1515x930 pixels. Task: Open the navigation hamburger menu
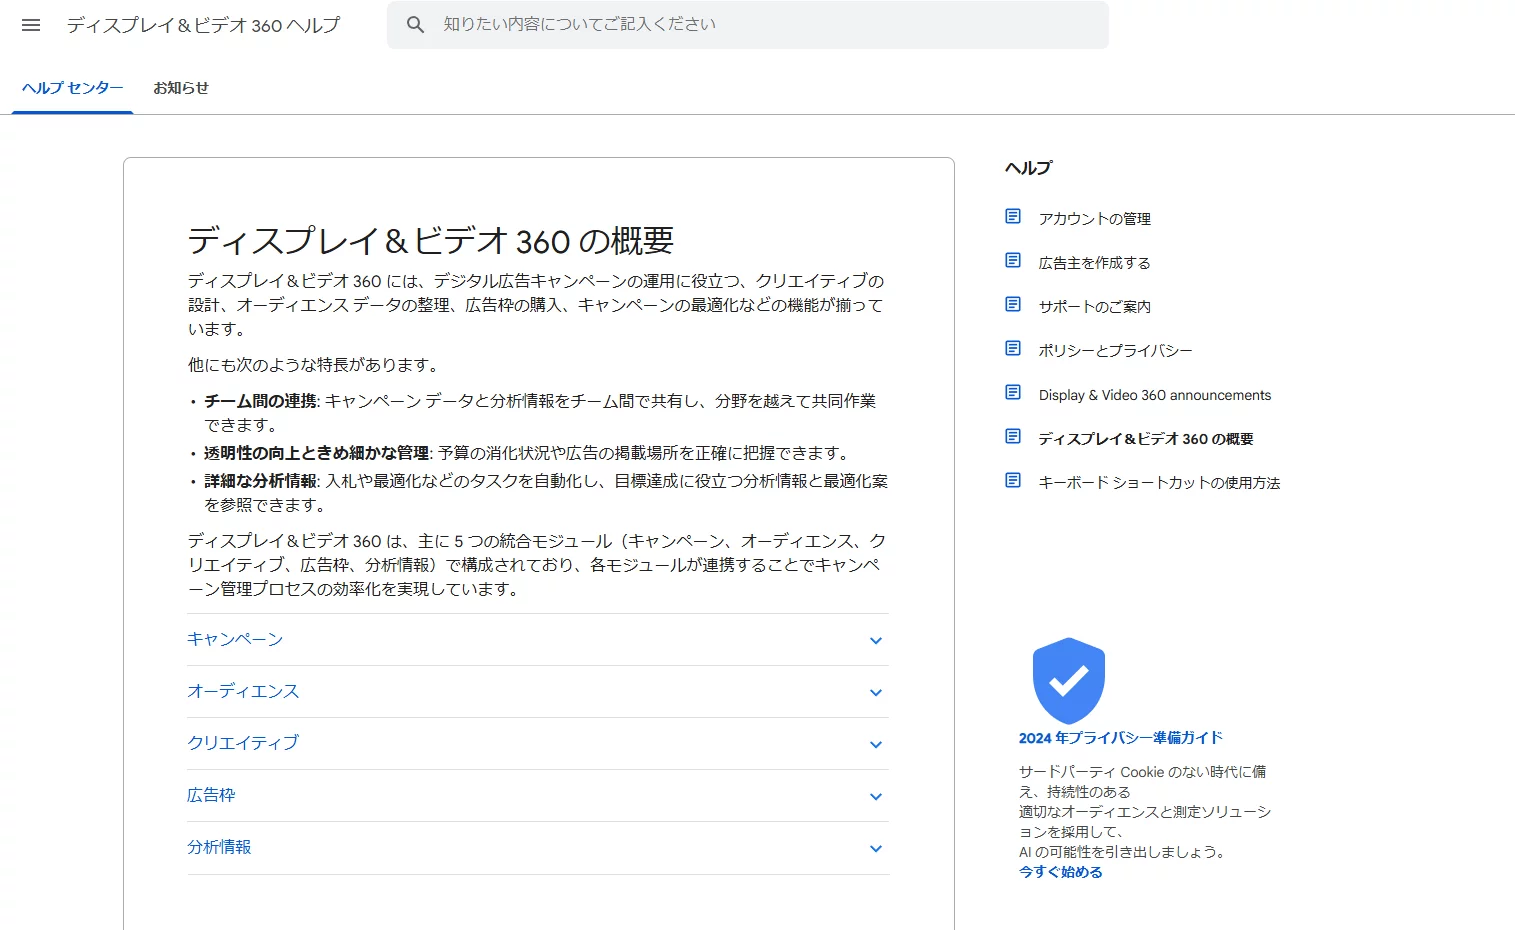click(x=30, y=25)
